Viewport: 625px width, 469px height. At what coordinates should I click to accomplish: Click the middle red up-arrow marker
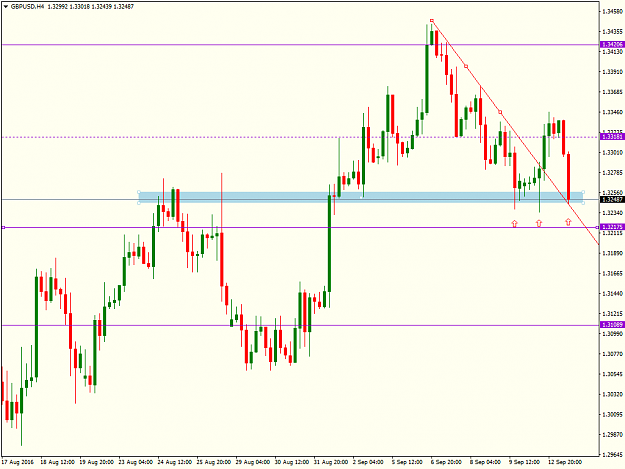pos(539,223)
